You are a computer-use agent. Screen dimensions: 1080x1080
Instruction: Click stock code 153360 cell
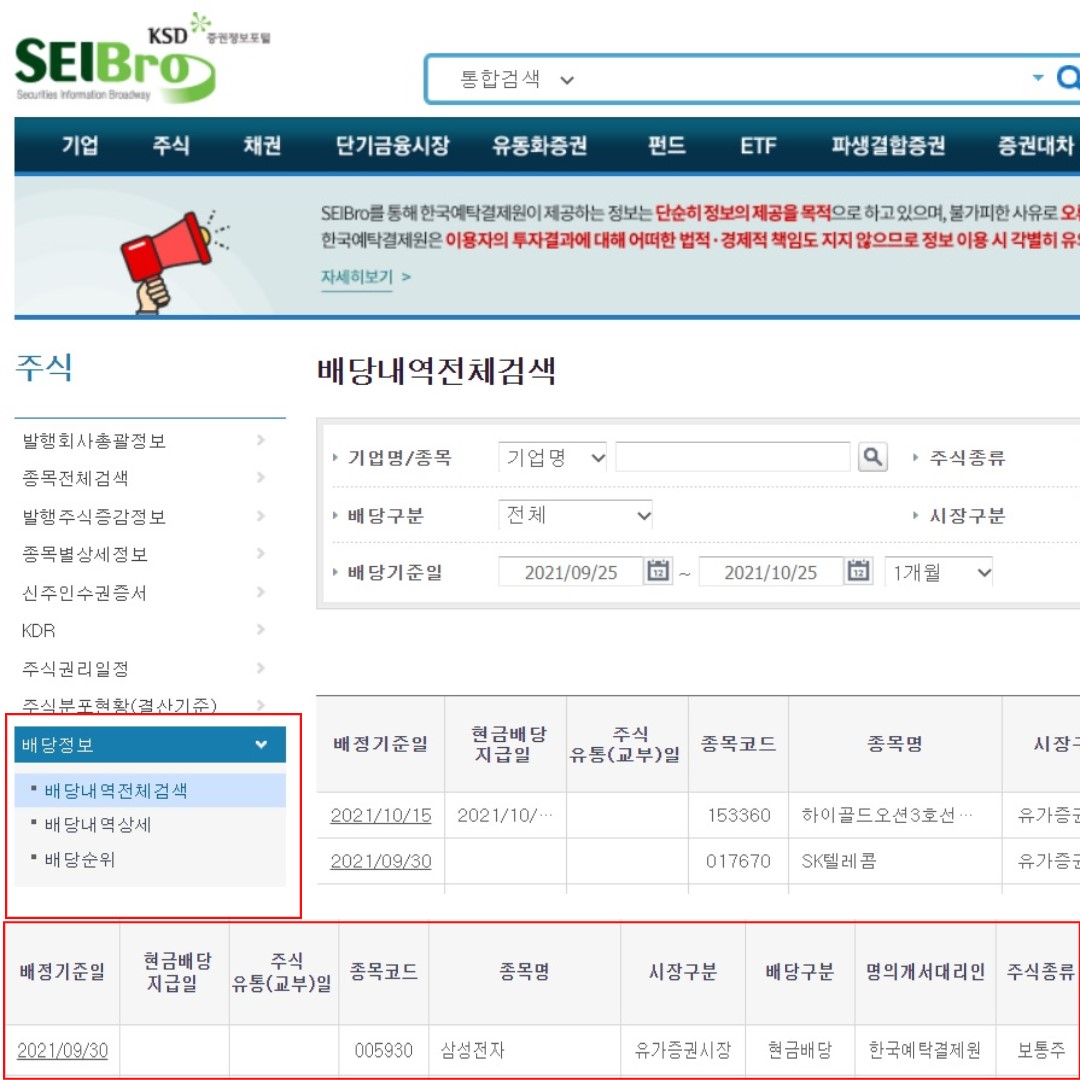[x=738, y=816]
